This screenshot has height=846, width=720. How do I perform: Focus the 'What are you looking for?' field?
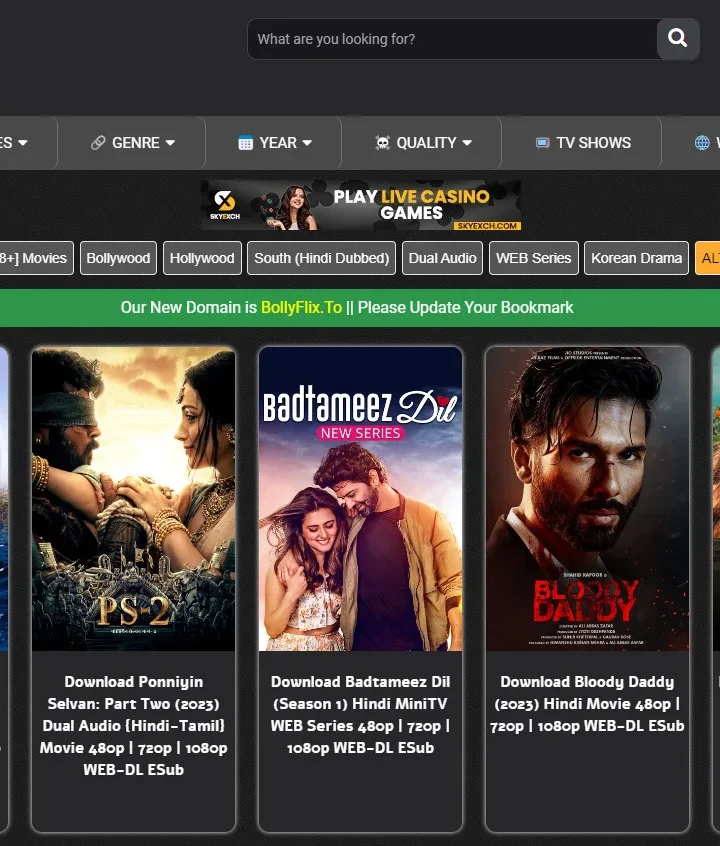pos(452,39)
